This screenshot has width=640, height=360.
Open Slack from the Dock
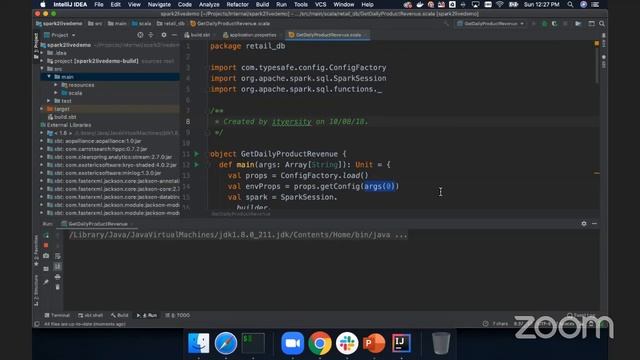tap(347, 343)
